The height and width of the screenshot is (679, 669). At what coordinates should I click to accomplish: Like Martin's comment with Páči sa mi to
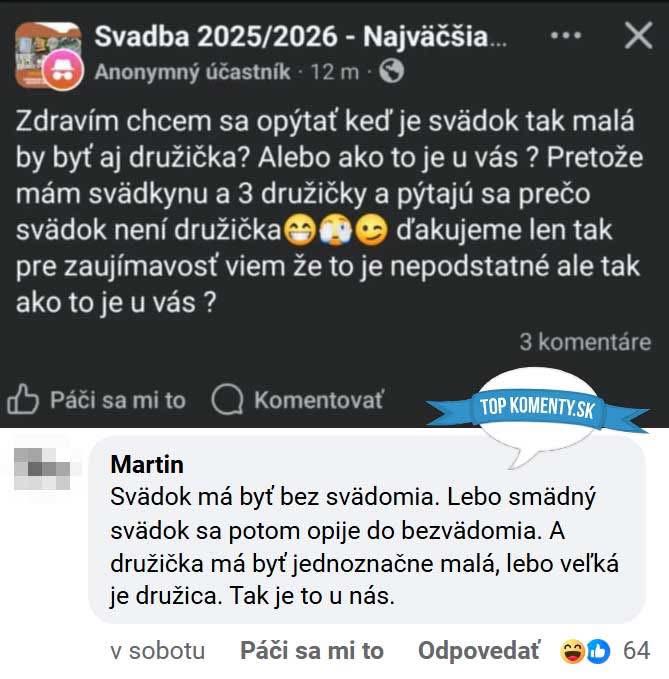(312, 651)
